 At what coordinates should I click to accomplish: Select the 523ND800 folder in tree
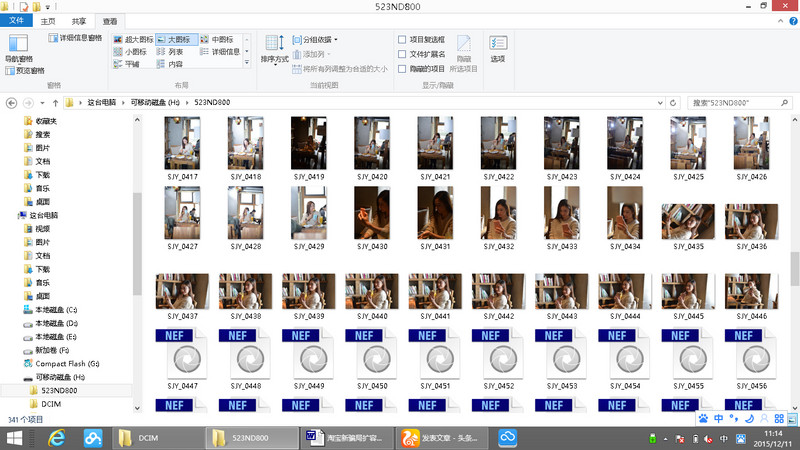(x=59, y=390)
